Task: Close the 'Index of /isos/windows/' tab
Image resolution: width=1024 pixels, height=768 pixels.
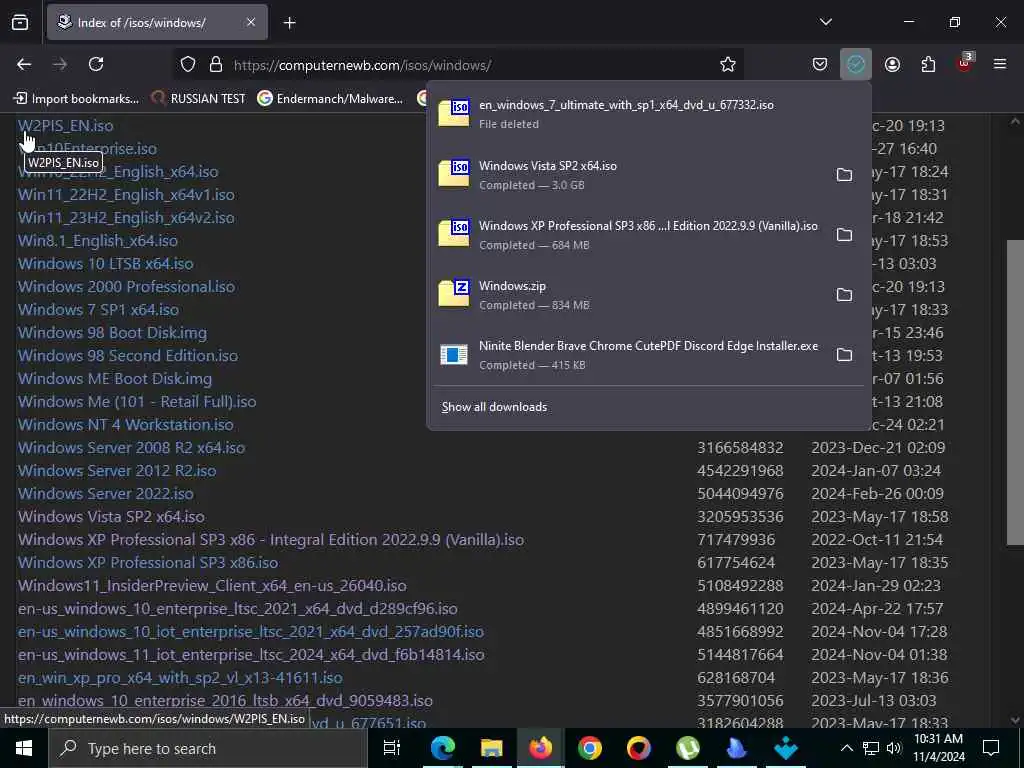Action: coord(251,22)
